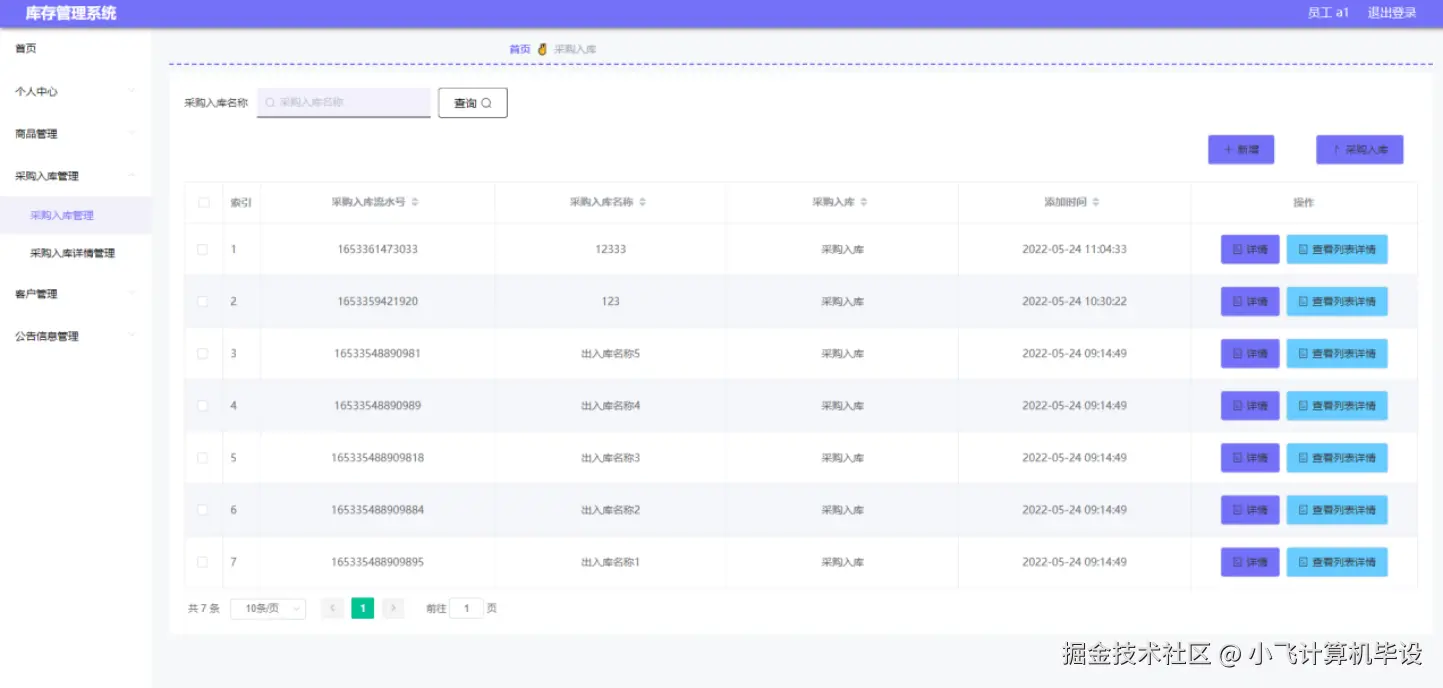Image resolution: width=1443 pixels, height=688 pixels.
Task: Open 查看列表详情 for row 12333
Action: click(x=1337, y=249)
